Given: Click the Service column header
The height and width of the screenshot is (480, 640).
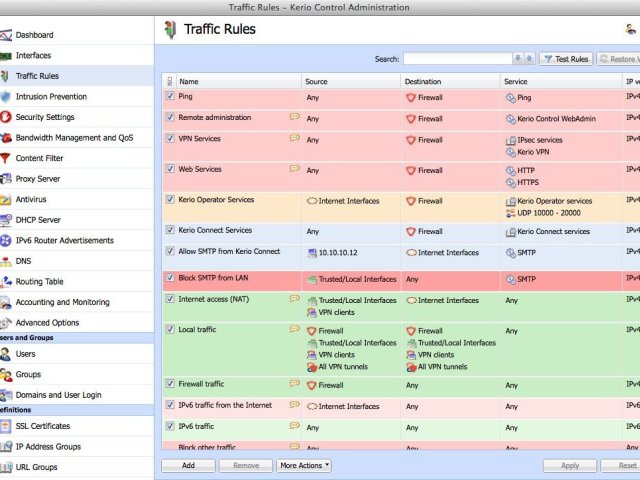Looking at the screenshot, I should [560, 82].
